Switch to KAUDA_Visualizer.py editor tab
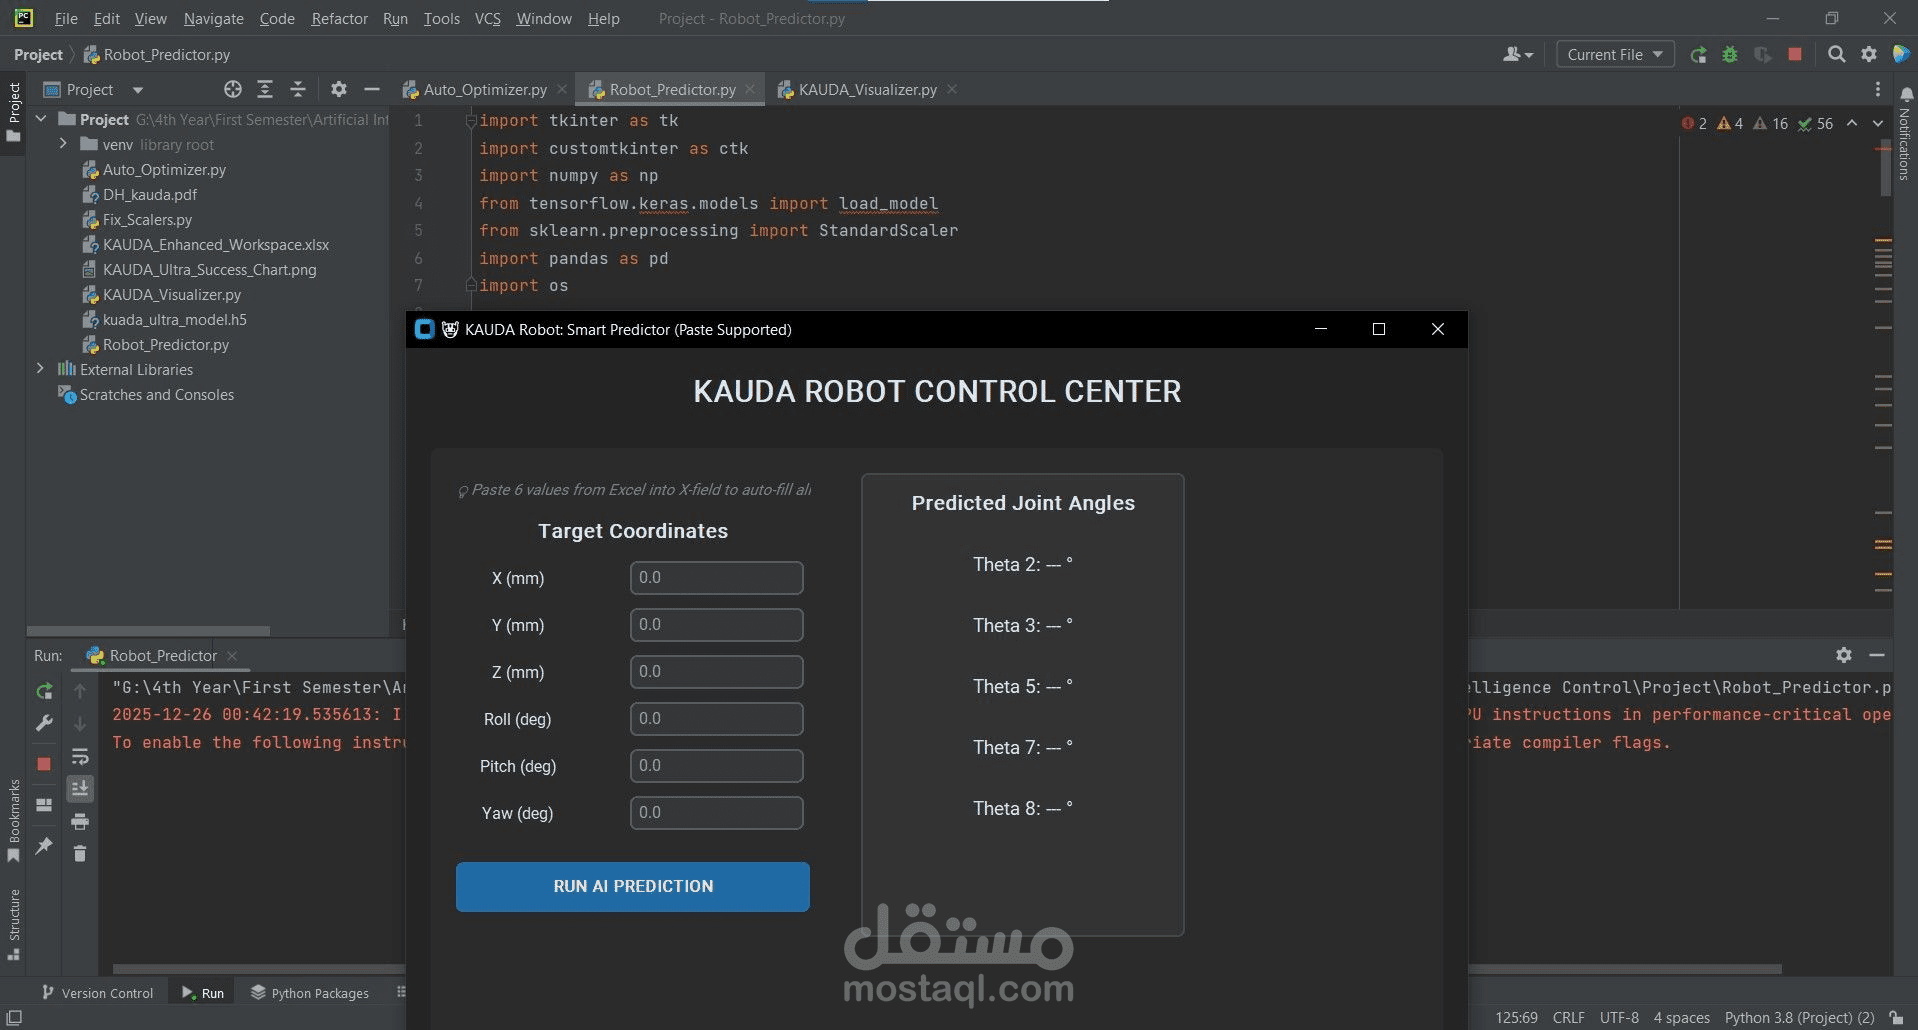The image size is (1918, 1030). tap(867, 89)
